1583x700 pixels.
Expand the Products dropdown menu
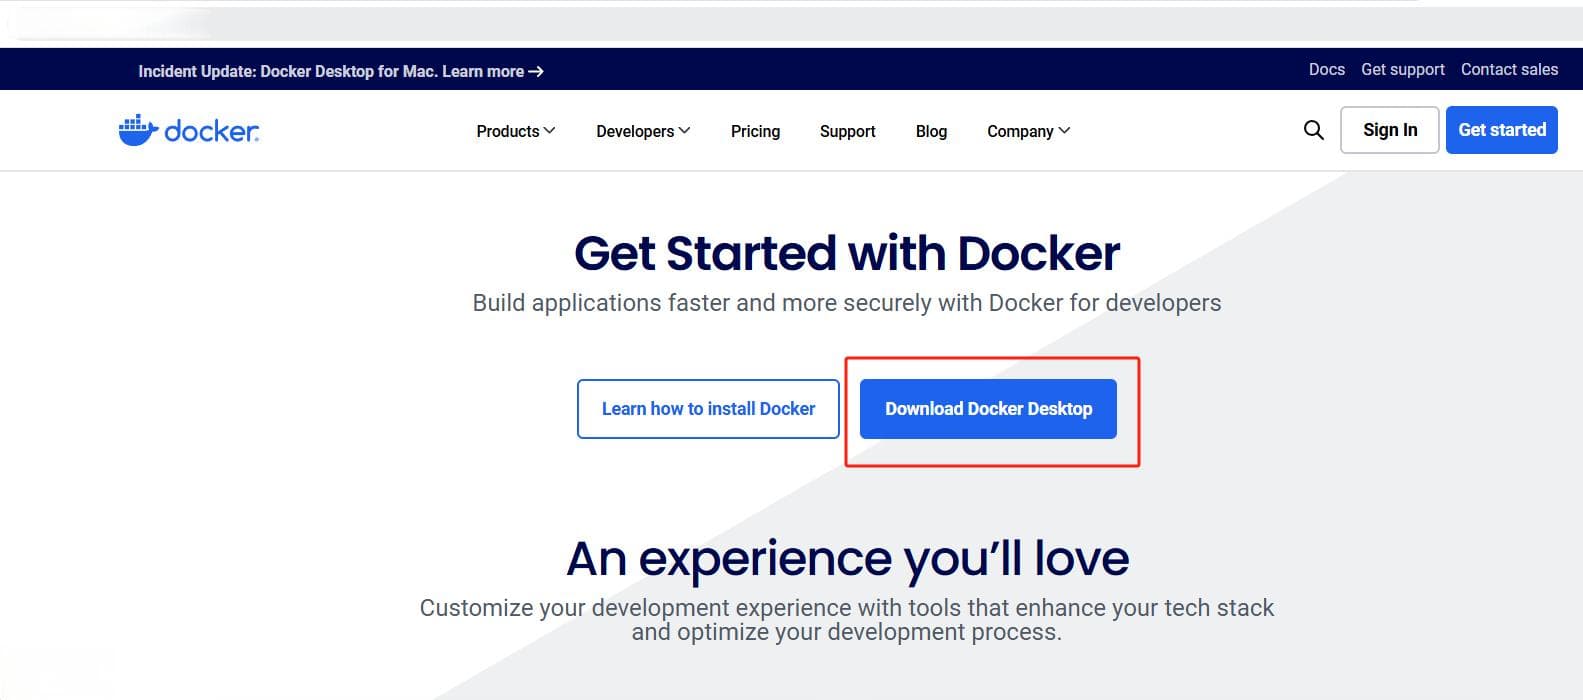(x=516, y=131)
